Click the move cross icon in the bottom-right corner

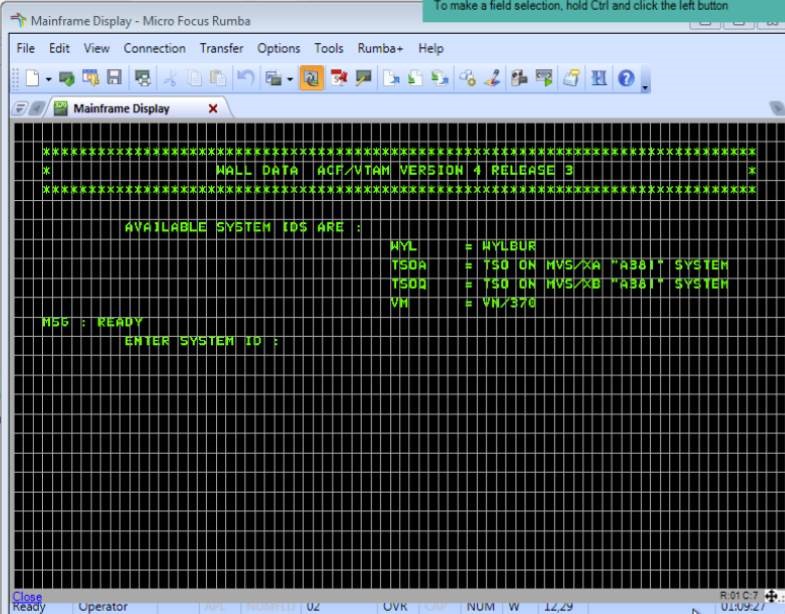pos(771,596)
